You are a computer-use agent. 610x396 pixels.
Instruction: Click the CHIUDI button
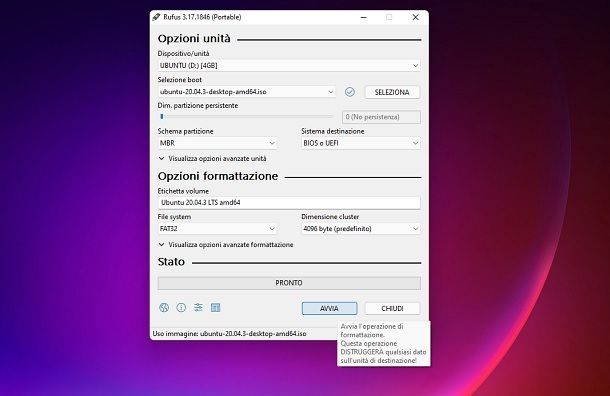pos(392,308)
